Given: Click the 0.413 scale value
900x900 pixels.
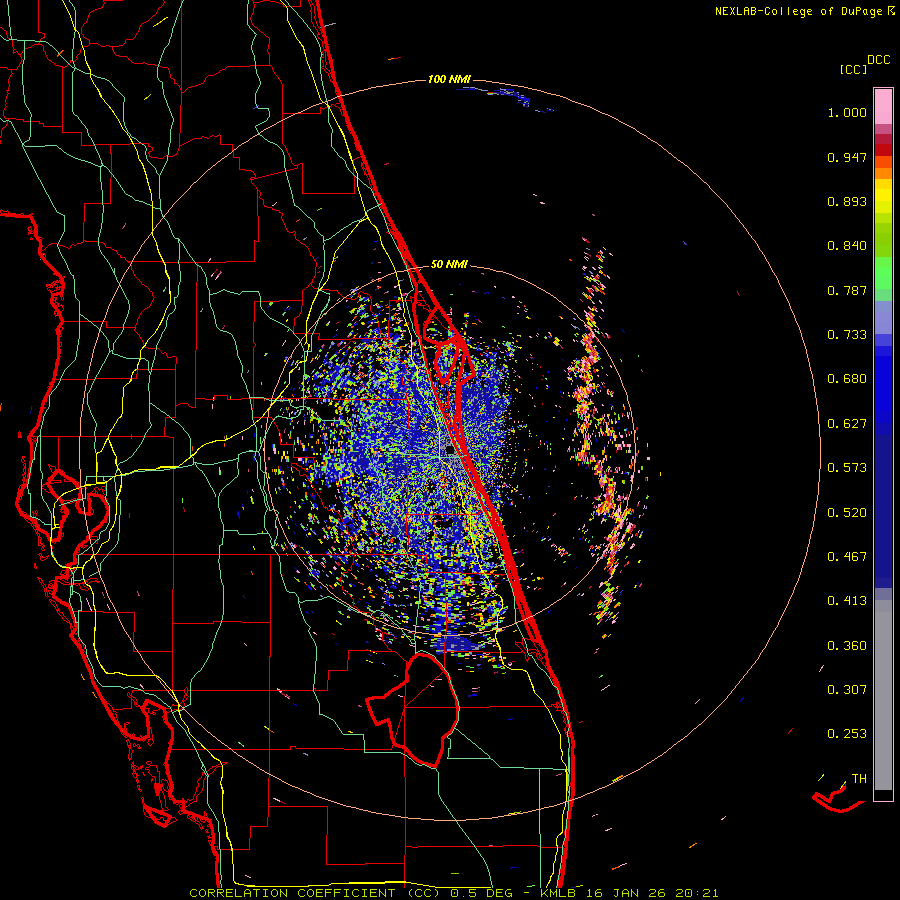Looking at the screenshot, I should click(x=847, y=601).
